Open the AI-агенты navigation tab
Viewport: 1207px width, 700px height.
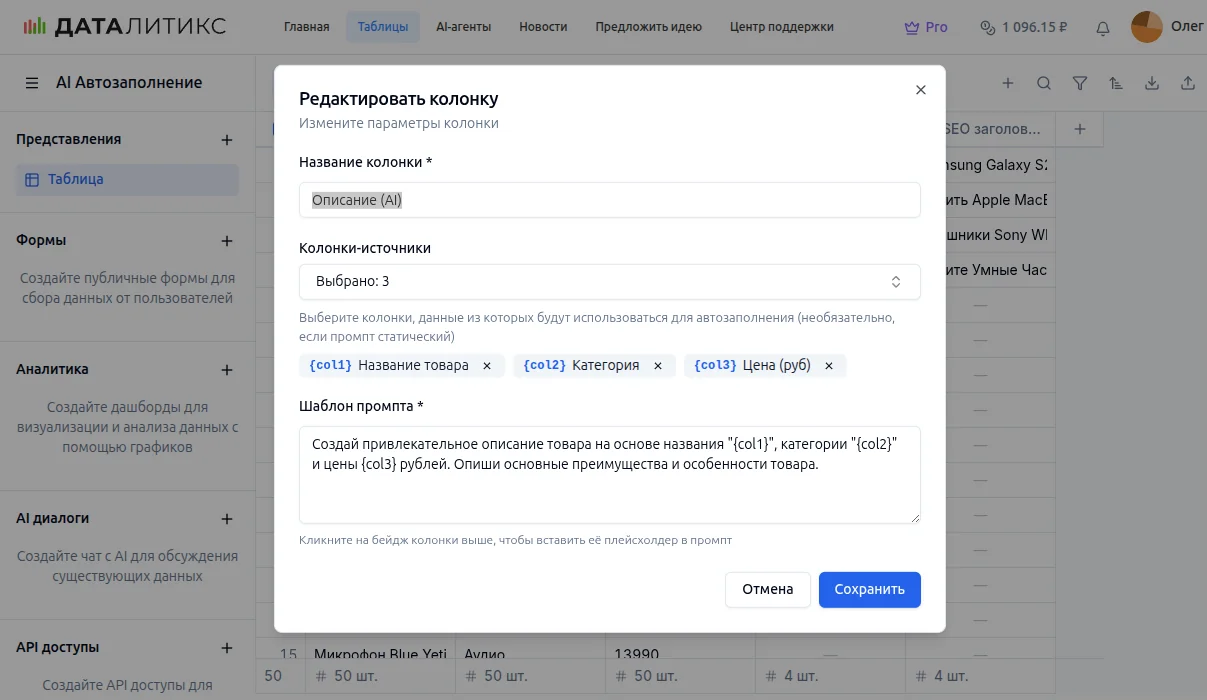pos(464,27)
